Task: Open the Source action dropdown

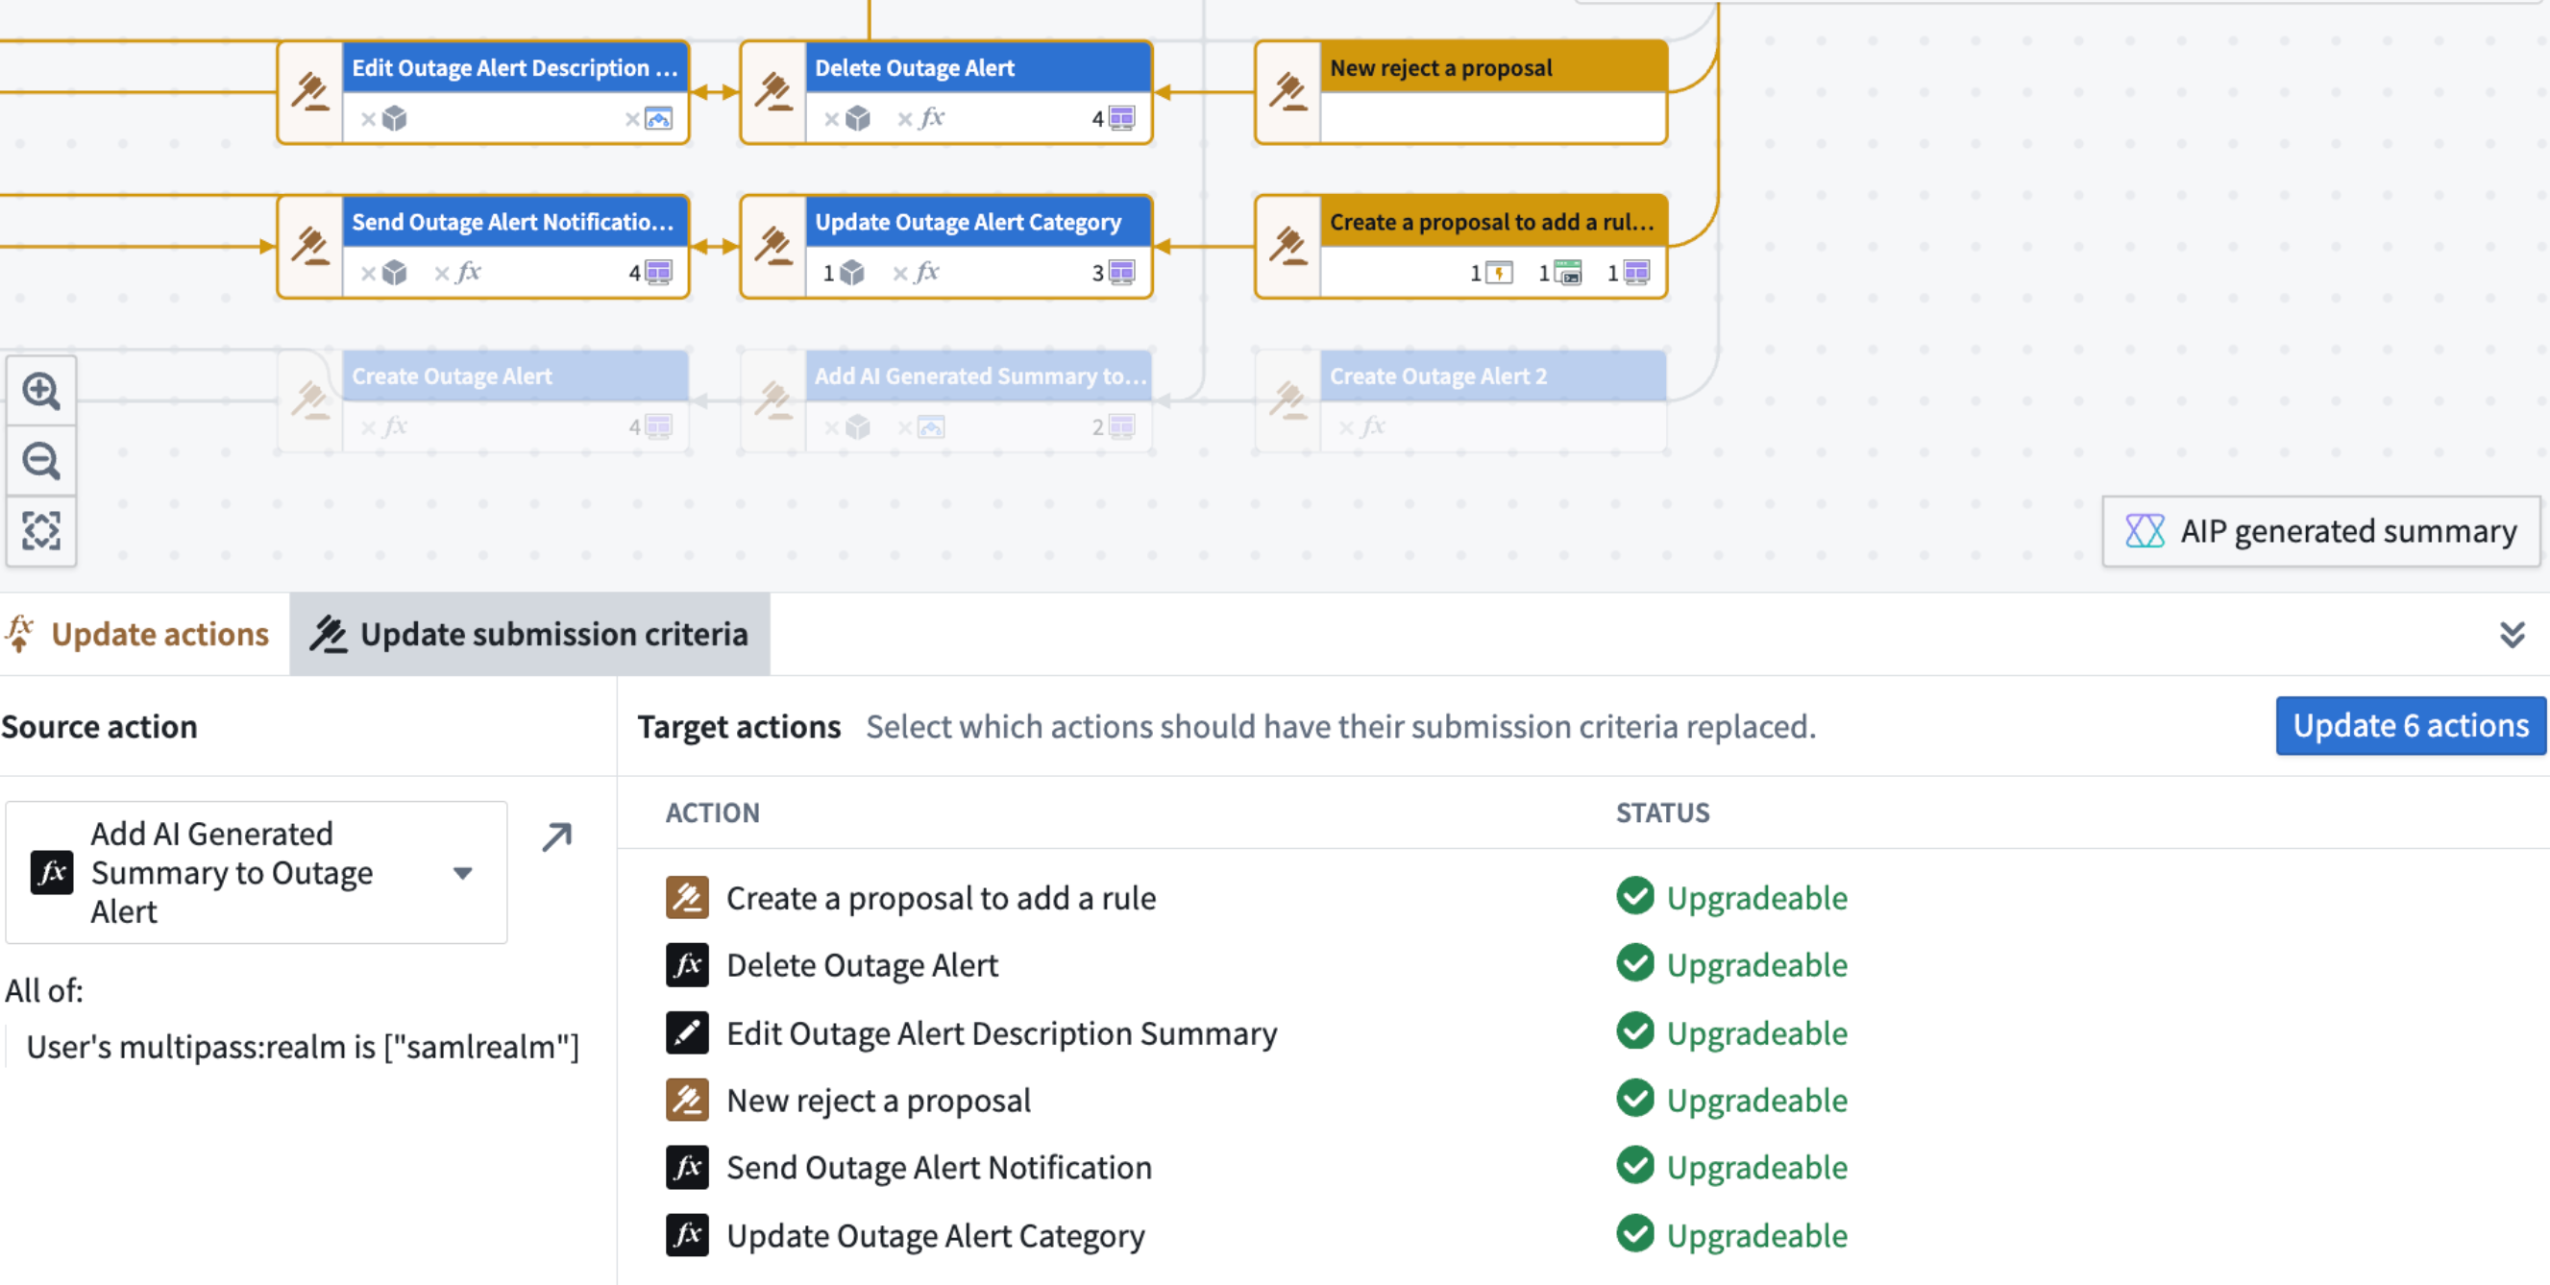Action: click(464, 872)
